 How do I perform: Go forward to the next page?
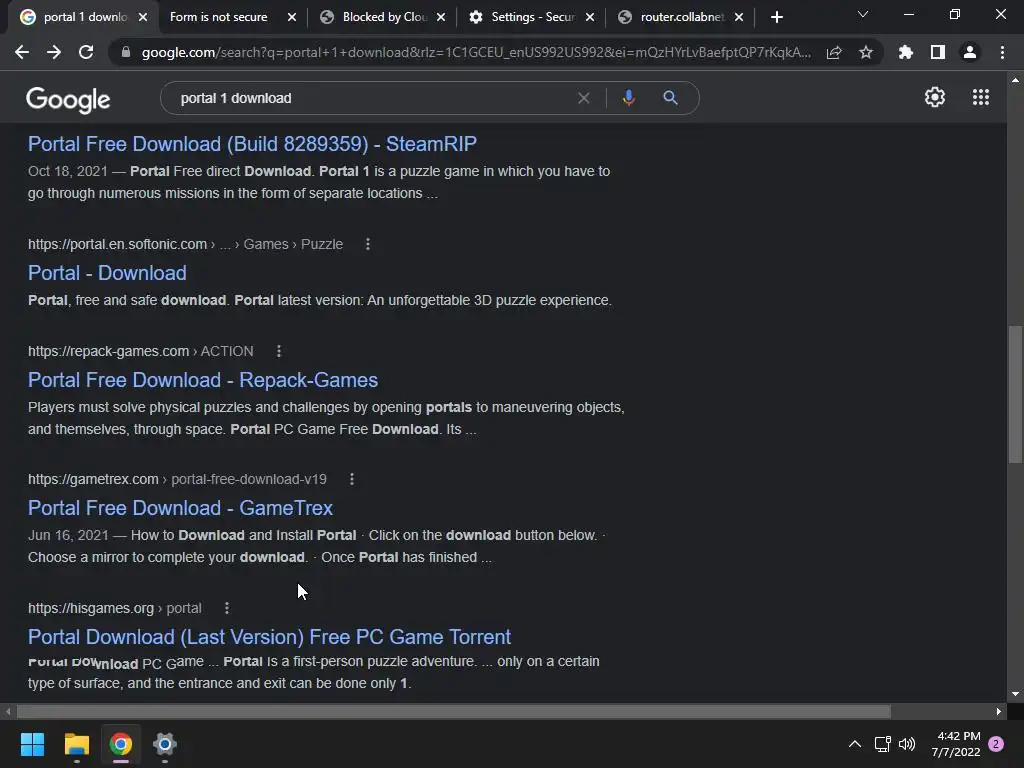point(54,52)
